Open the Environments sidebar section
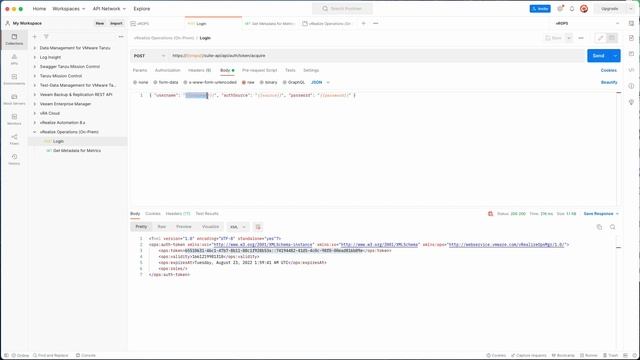Image resolution: width=640 pixels, height=360 pixels. coord(14,79)
